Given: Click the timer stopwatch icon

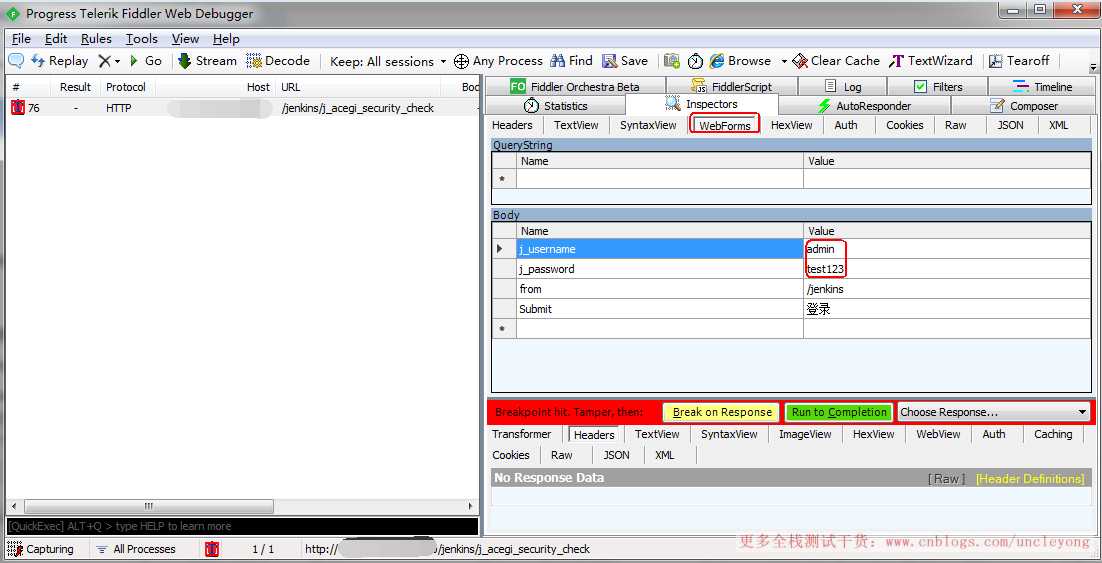Looking at the screenshot, I should [695, 62].
